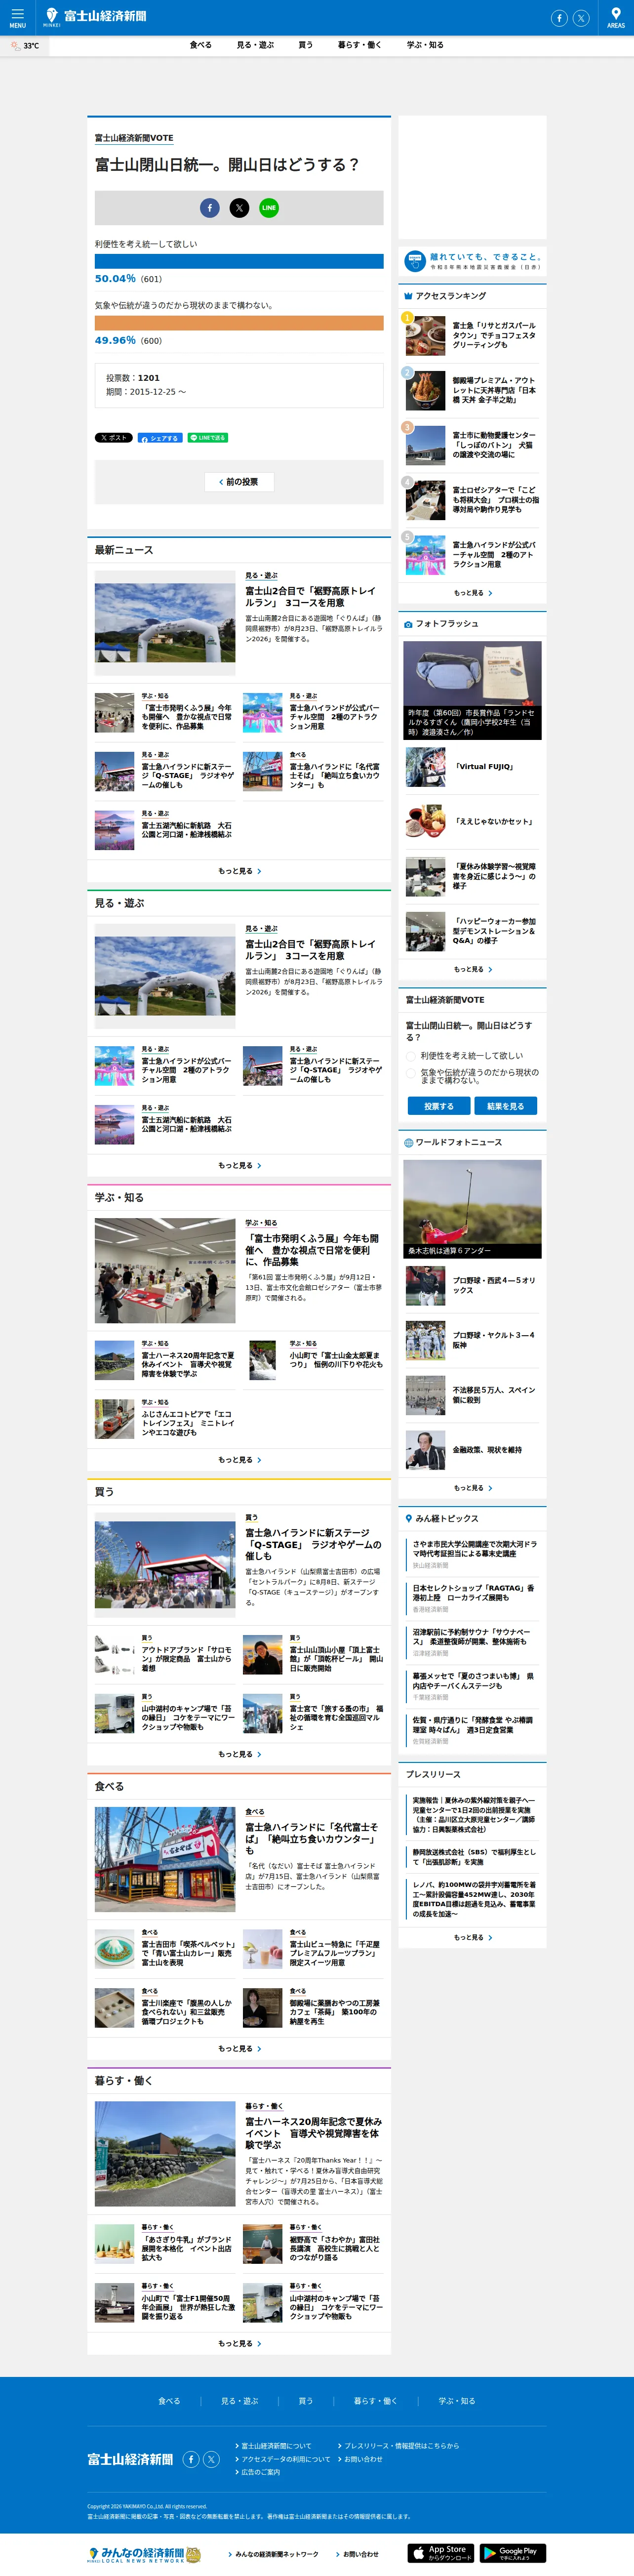Screen dimensions: 634x2576
Task: Expand もっと見る under 見る・遊ぶ section
Action: click(239, 1165)
